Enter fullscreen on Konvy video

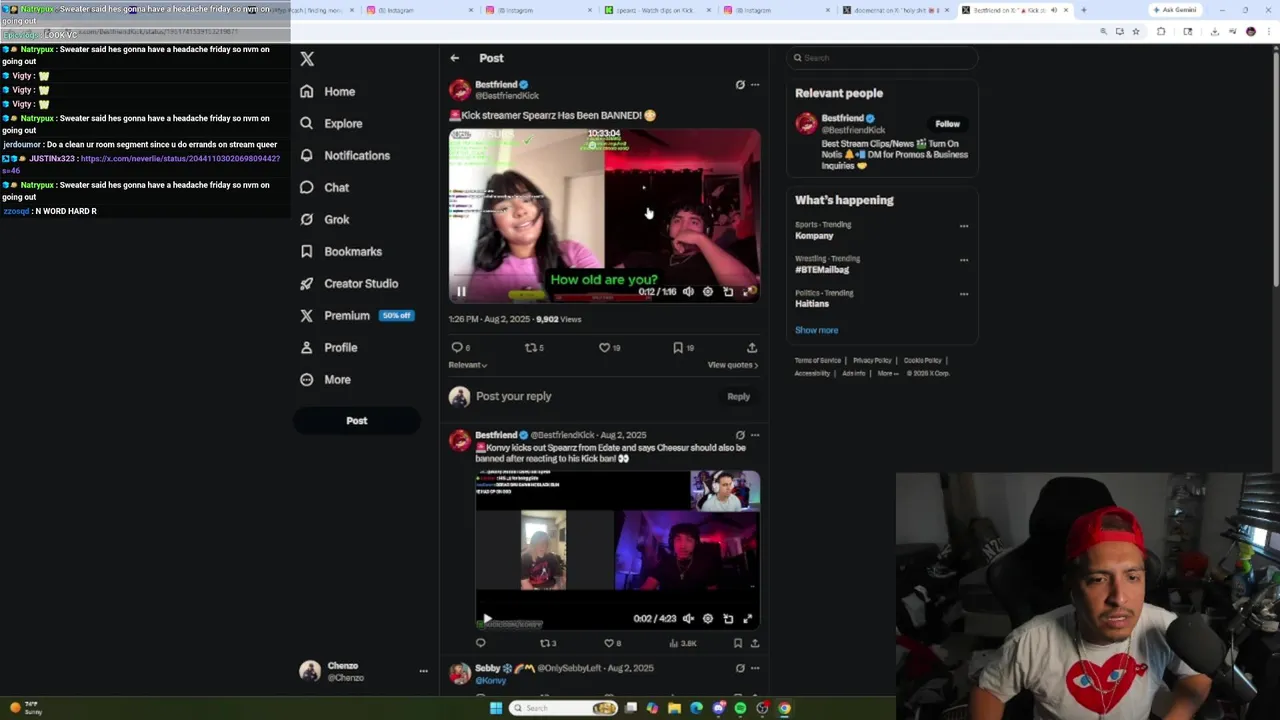tap(748, 619)
